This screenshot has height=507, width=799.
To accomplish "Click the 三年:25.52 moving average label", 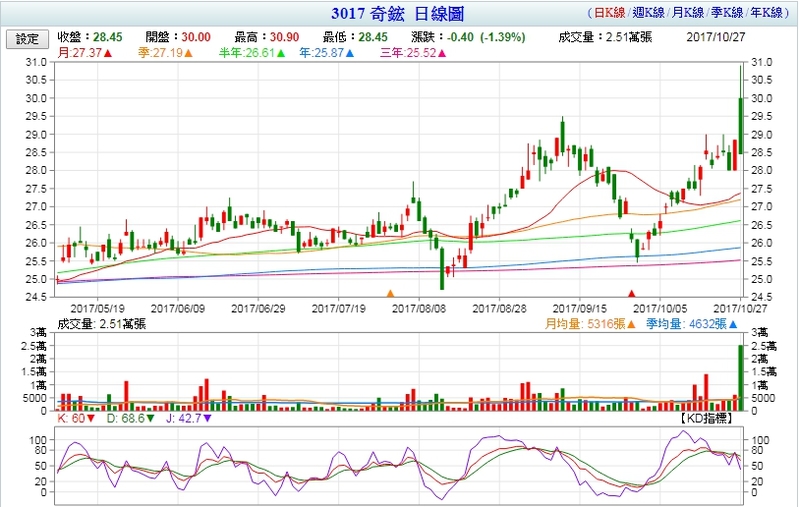I will 408,53.
